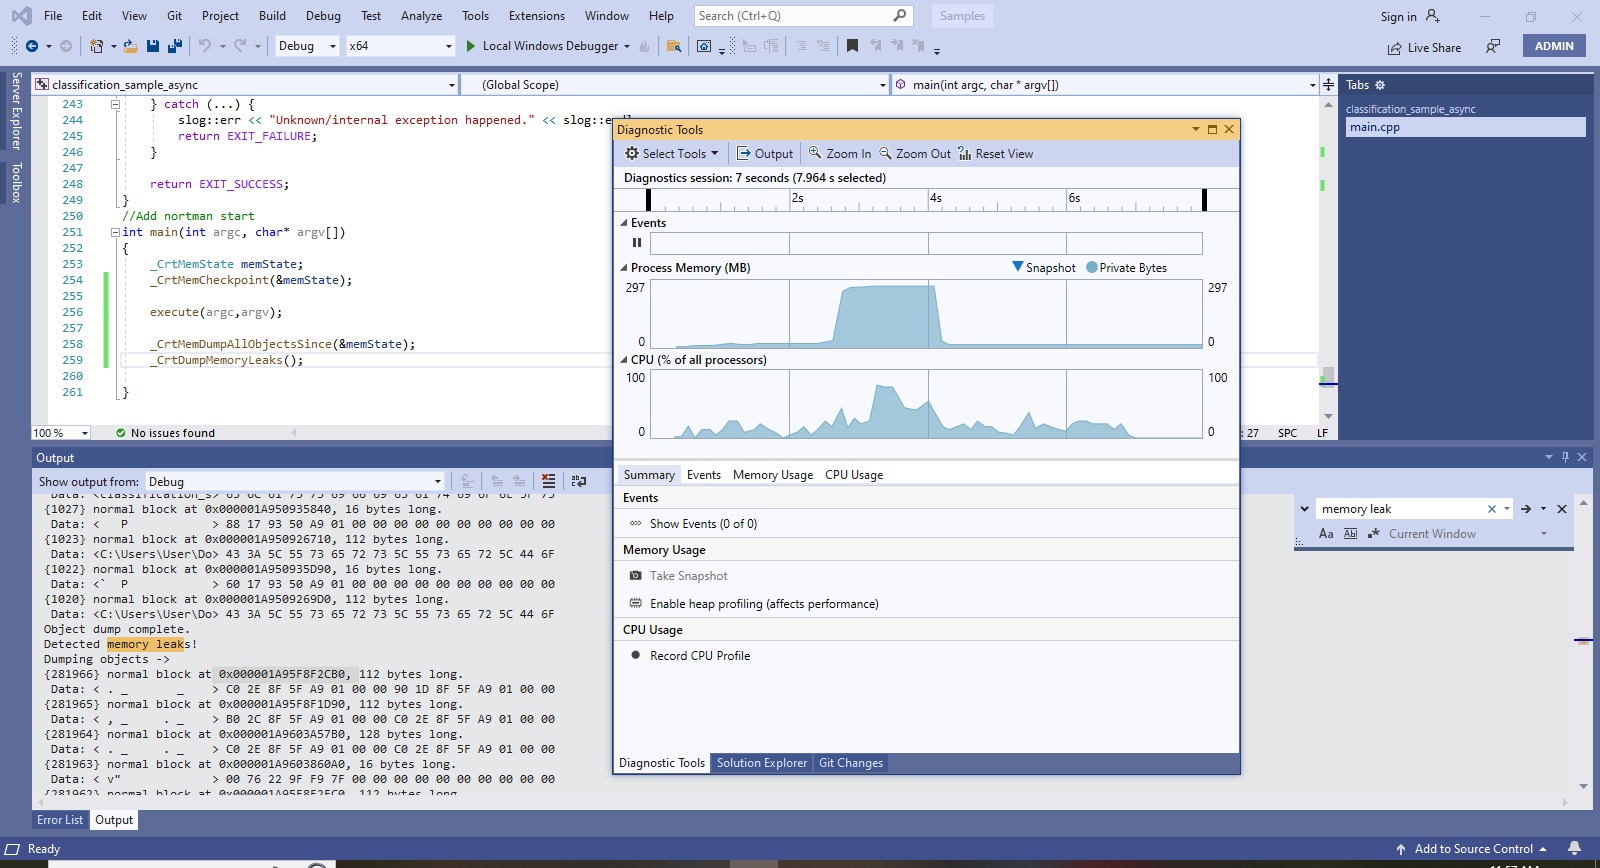Switch to the Solution Explorer tab
Viewport: 1600px width, 868px height.
(761, 763)
